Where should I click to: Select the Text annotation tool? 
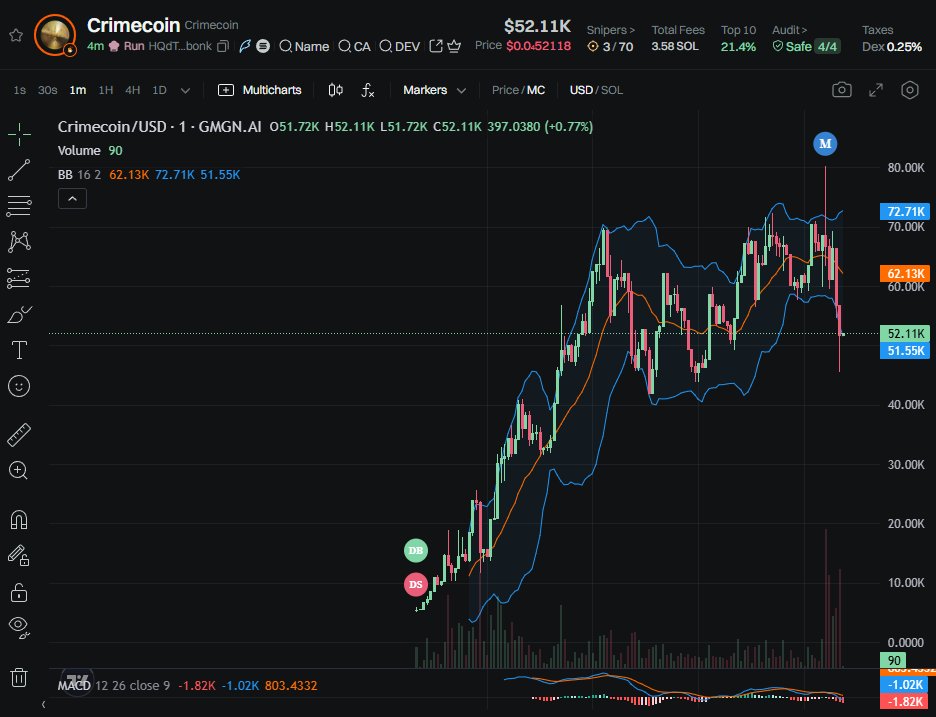tap(19, 350)
